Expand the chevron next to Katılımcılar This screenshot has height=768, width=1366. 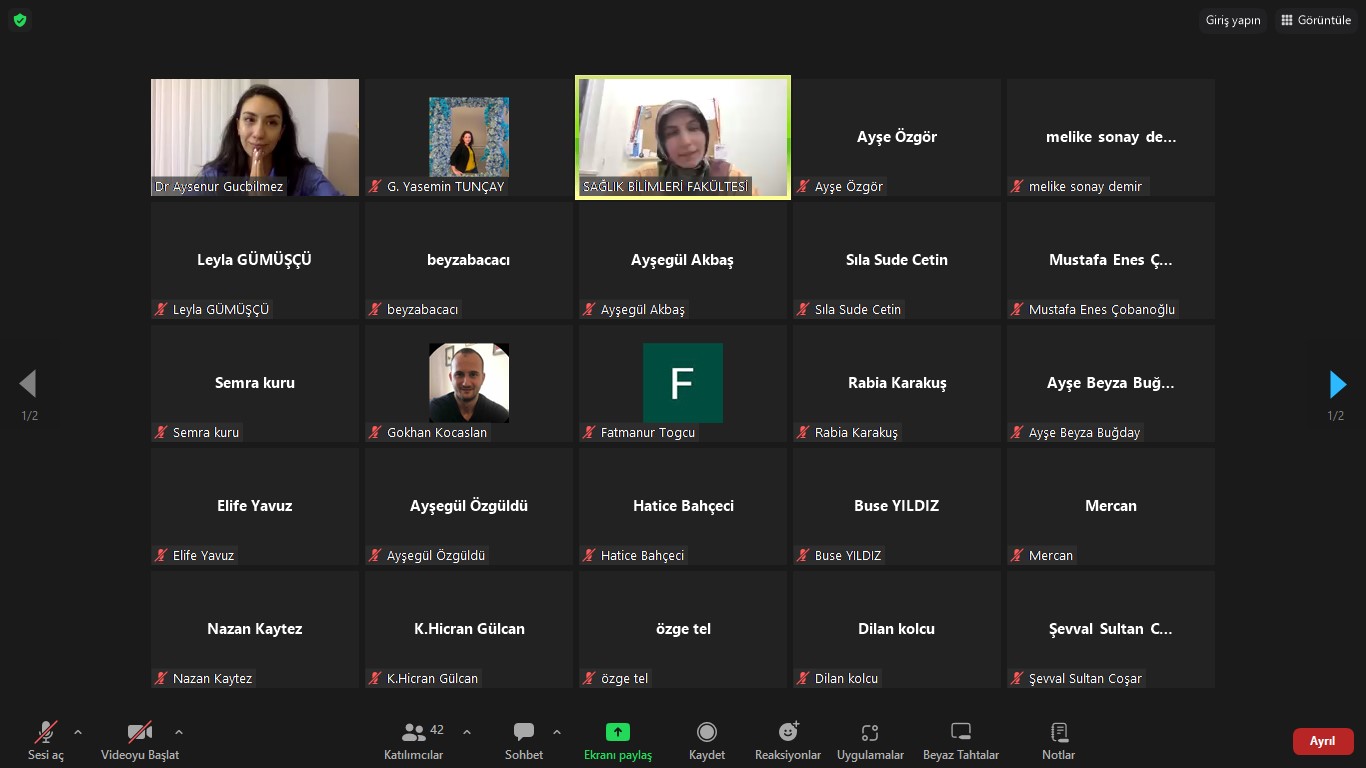point(467,732)
